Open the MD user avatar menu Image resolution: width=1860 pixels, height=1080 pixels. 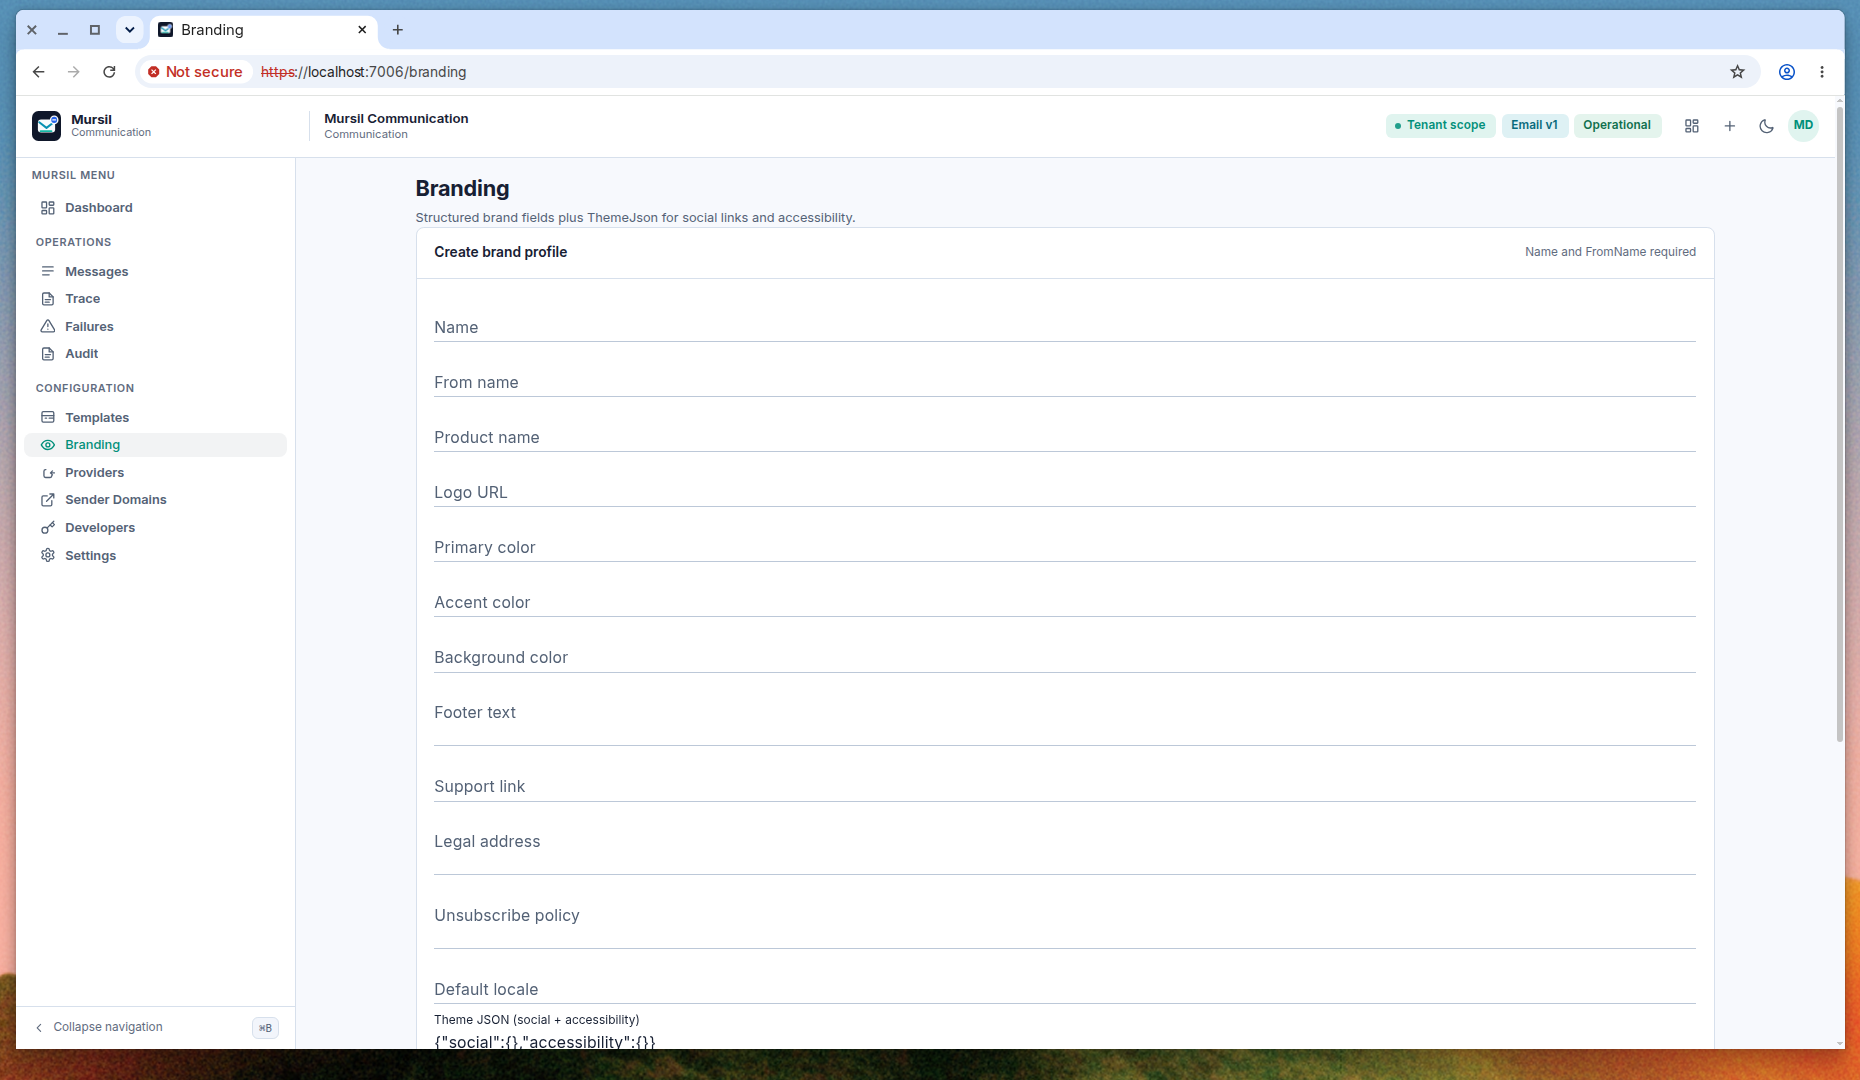(x=1803, y=126)
